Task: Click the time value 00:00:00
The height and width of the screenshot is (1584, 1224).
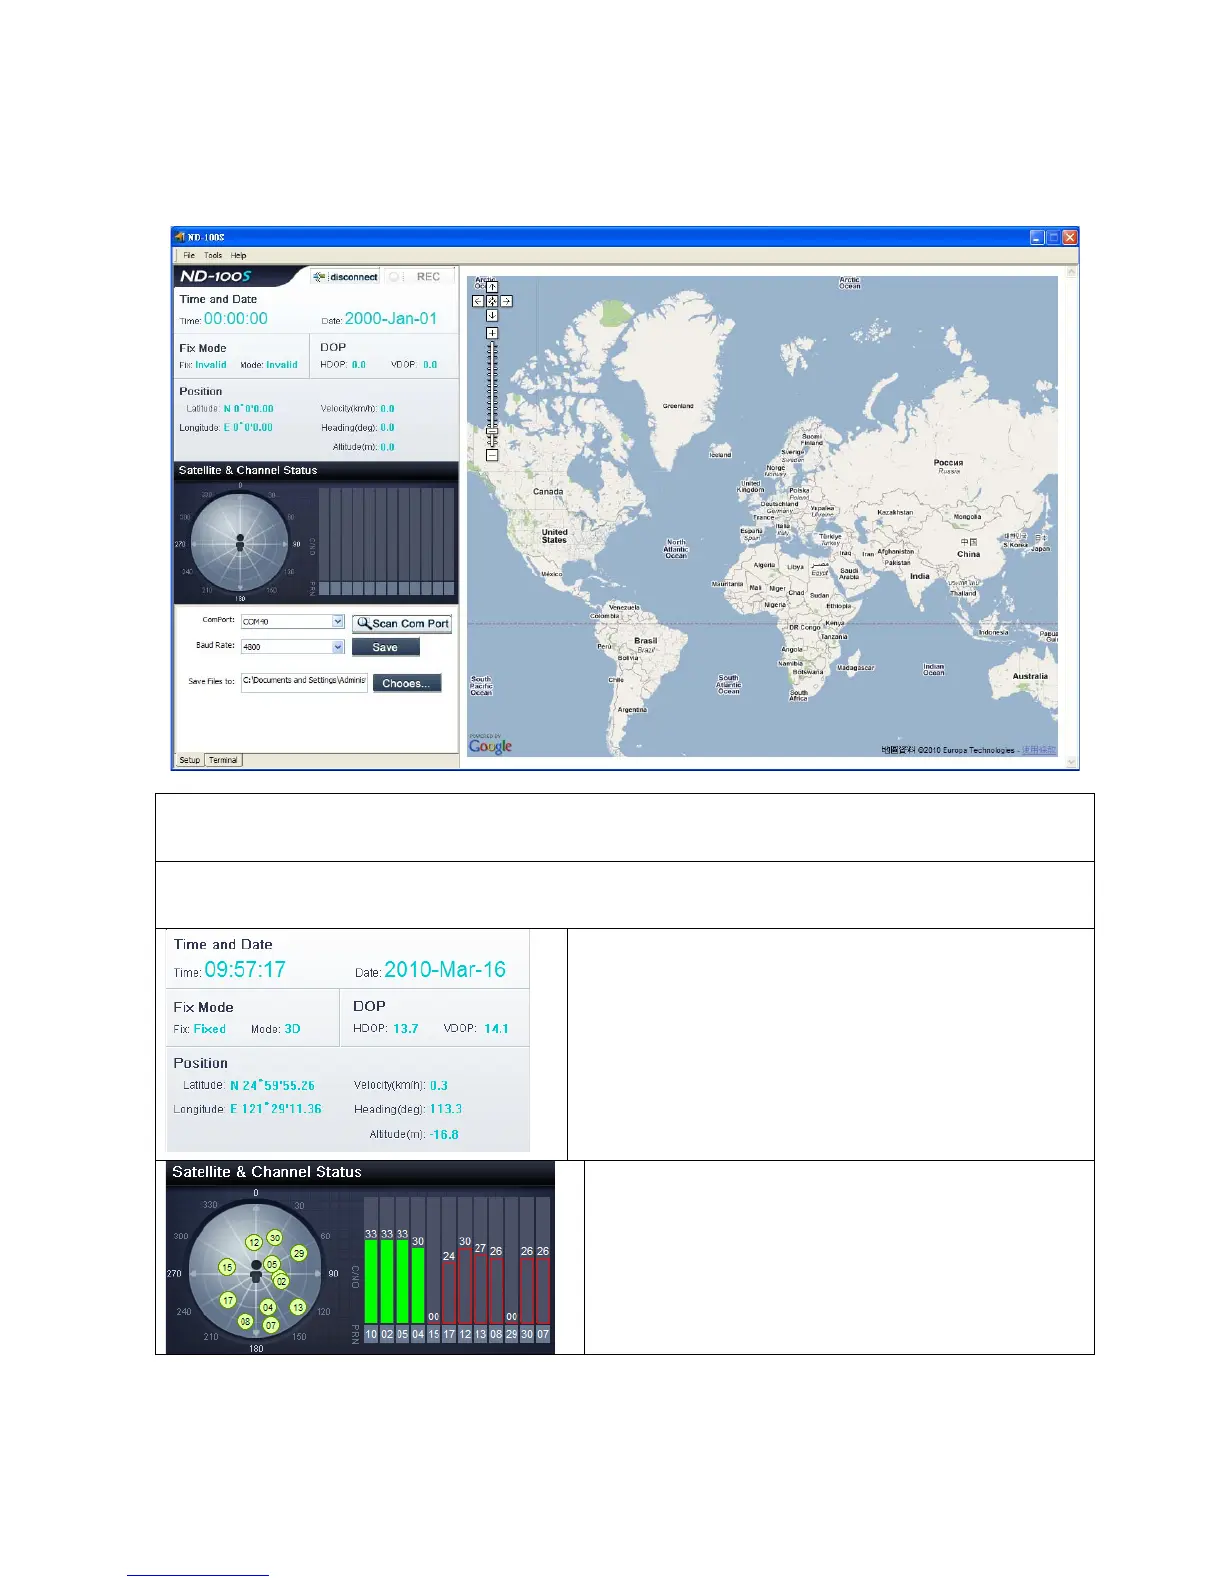Action: click(236, 319)
